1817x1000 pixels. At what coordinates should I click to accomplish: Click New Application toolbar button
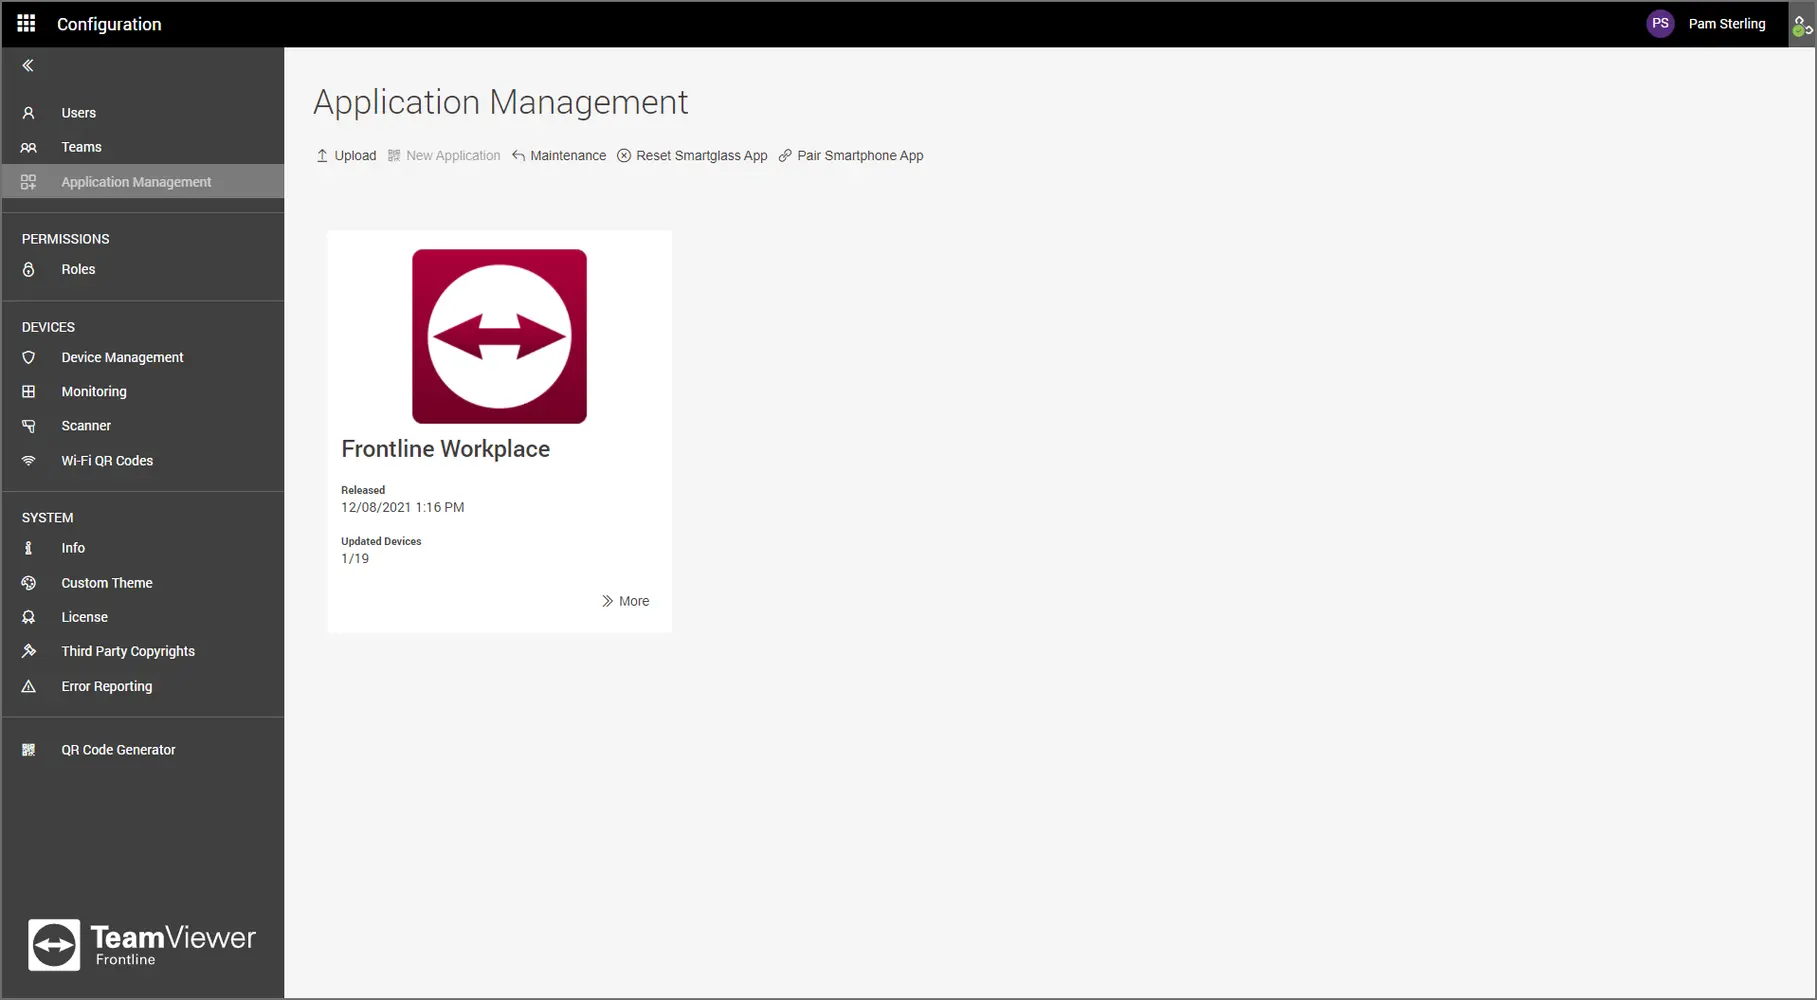click(444, 155)
